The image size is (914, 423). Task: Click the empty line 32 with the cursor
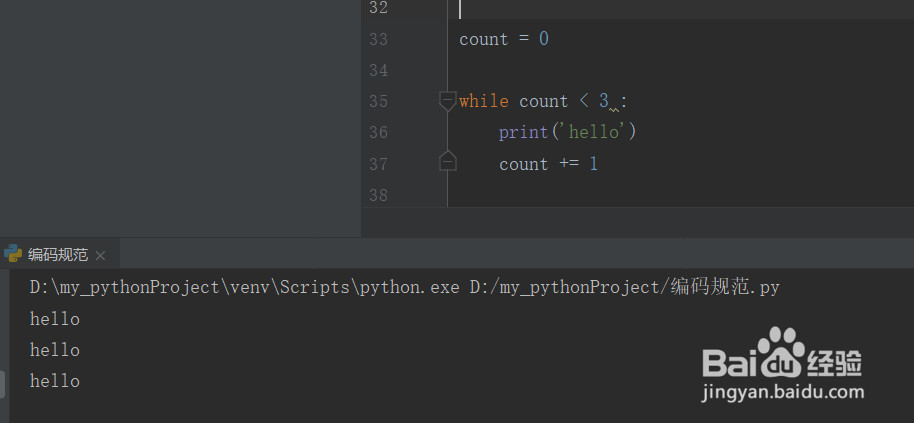(x=600, y=9)
